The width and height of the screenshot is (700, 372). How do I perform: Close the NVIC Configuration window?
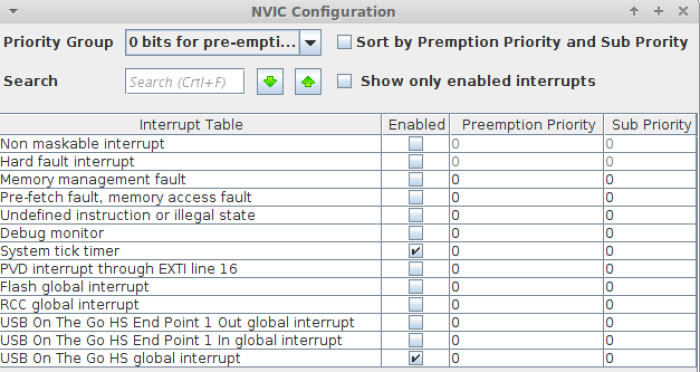(x=683, y=11)
